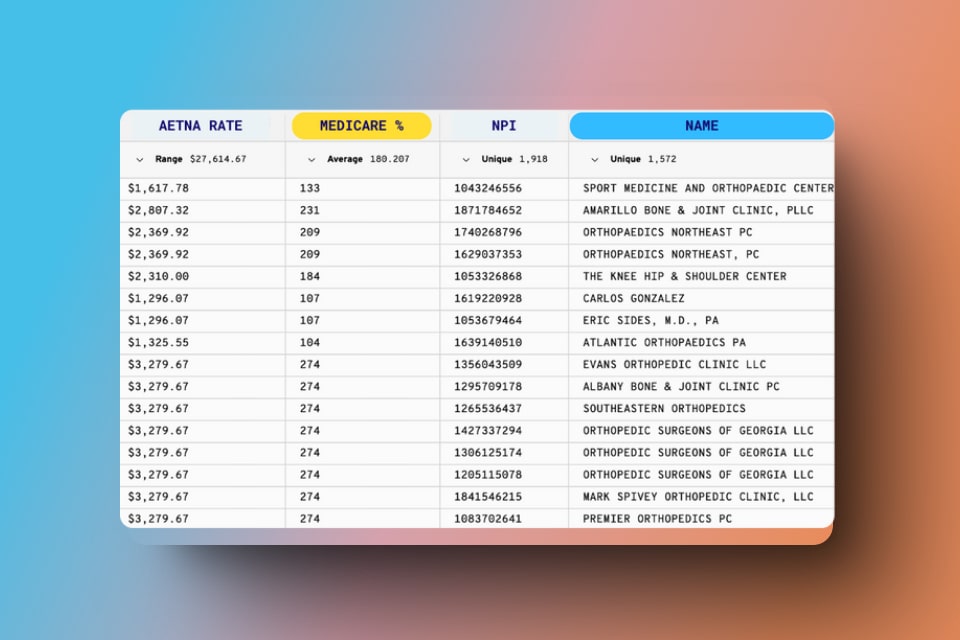Select NPI 1871784652
The image size is (960, 640).
(488, 211)
